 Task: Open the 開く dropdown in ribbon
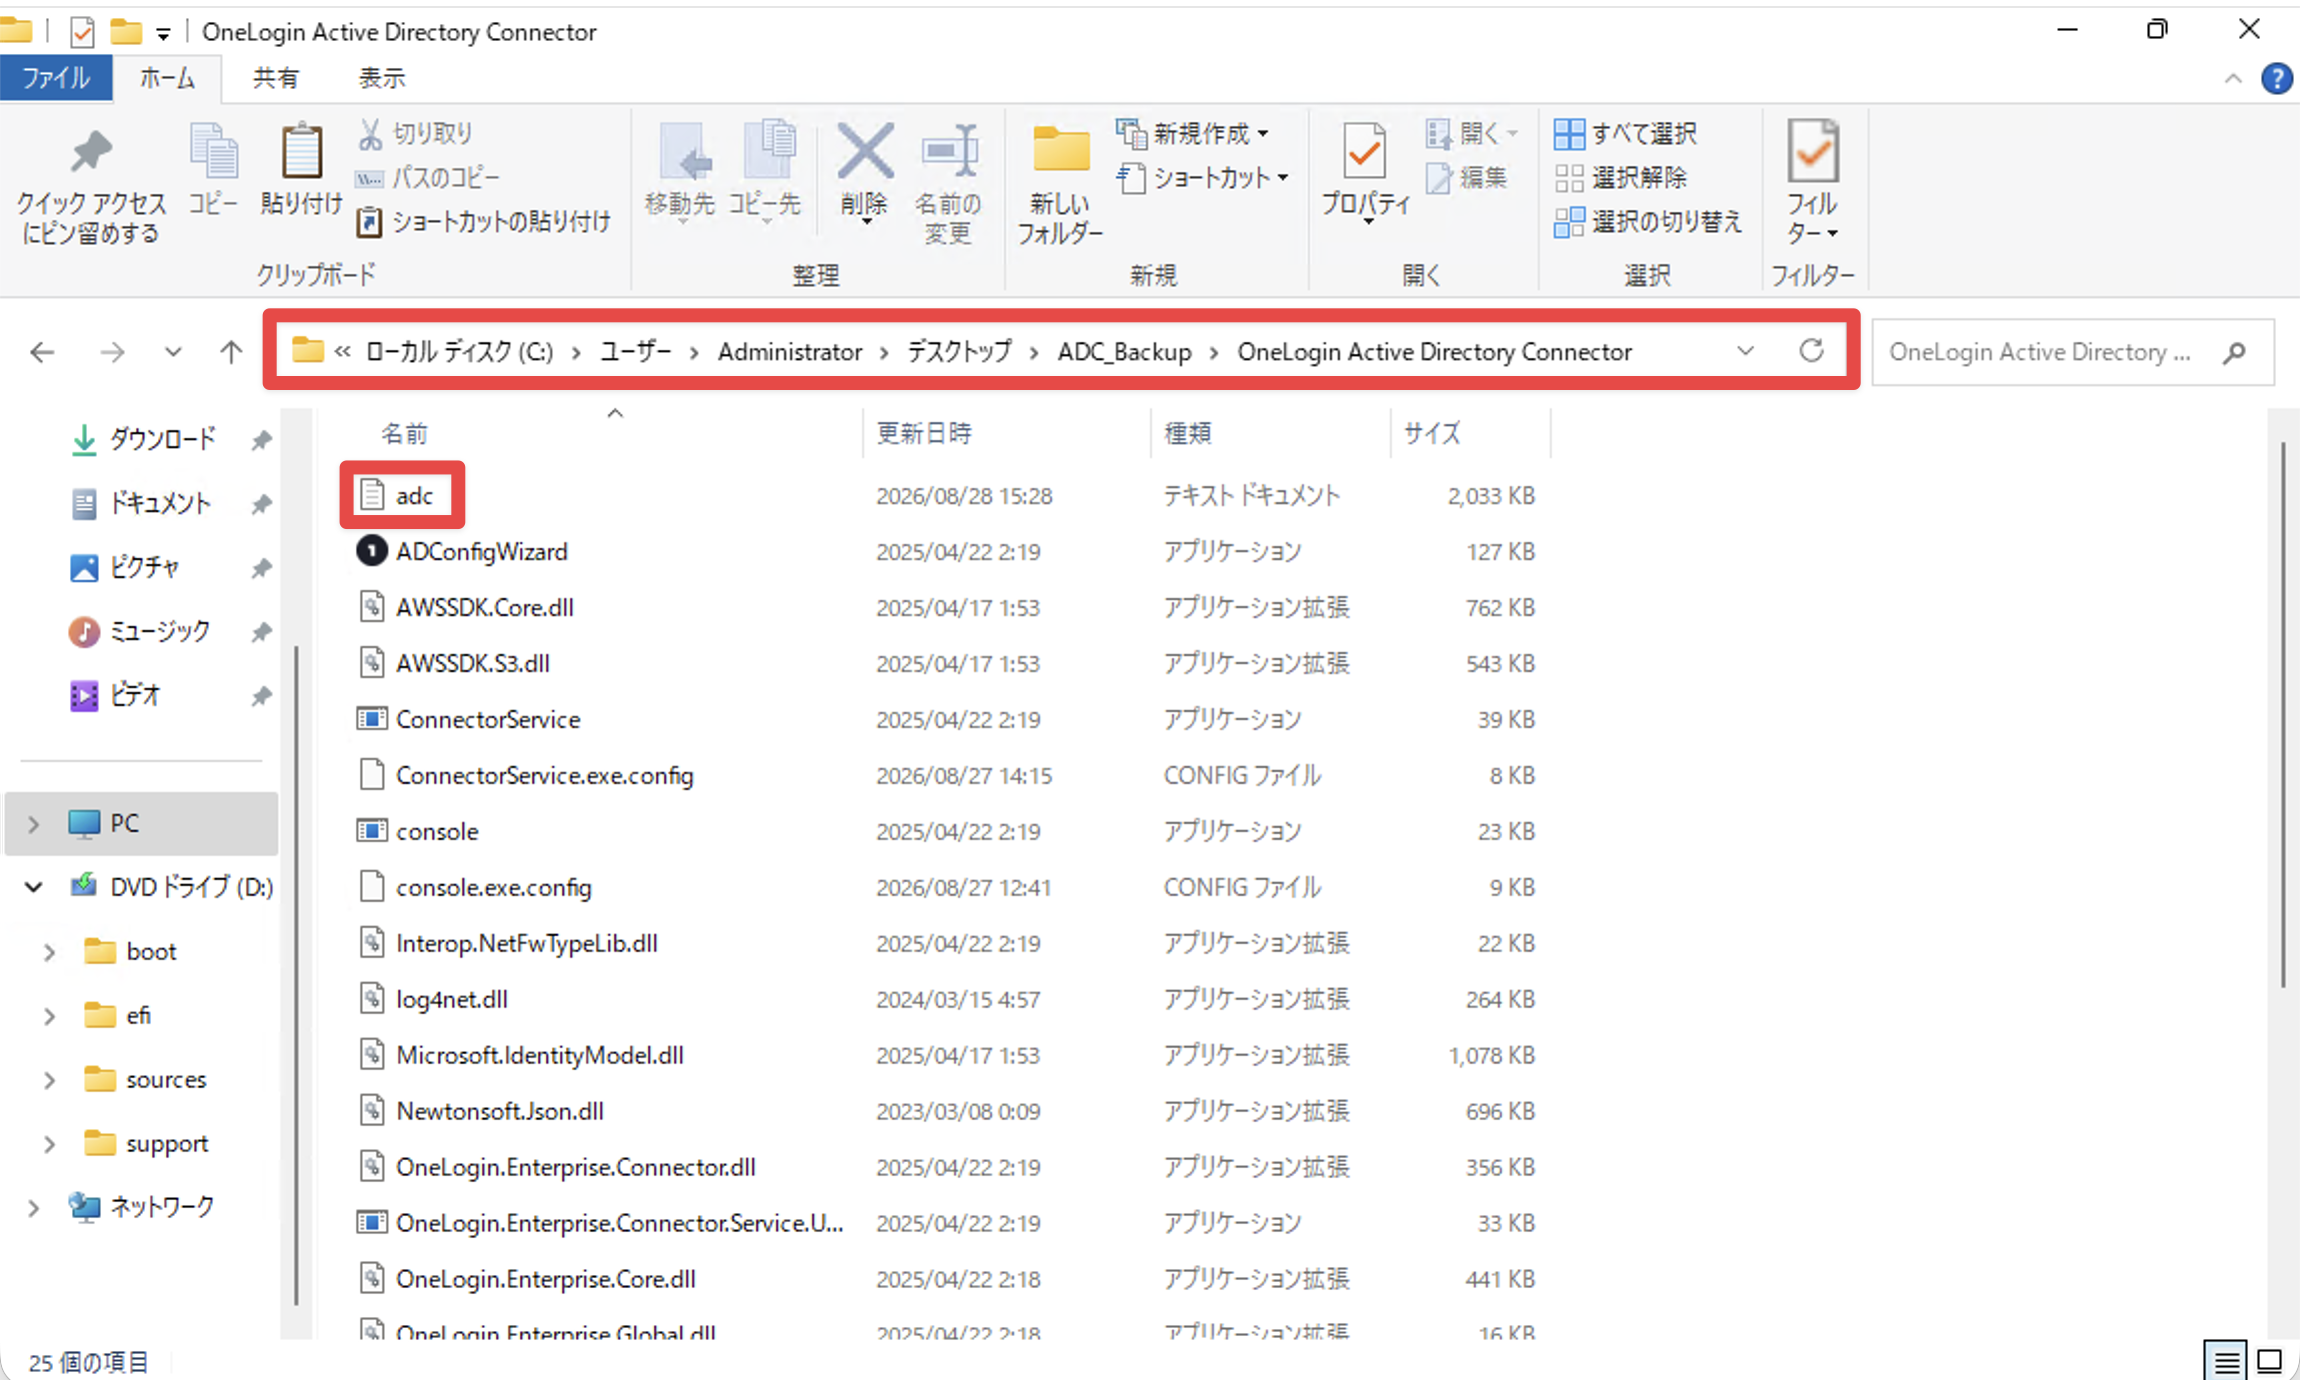click(x=1472, y=133)
